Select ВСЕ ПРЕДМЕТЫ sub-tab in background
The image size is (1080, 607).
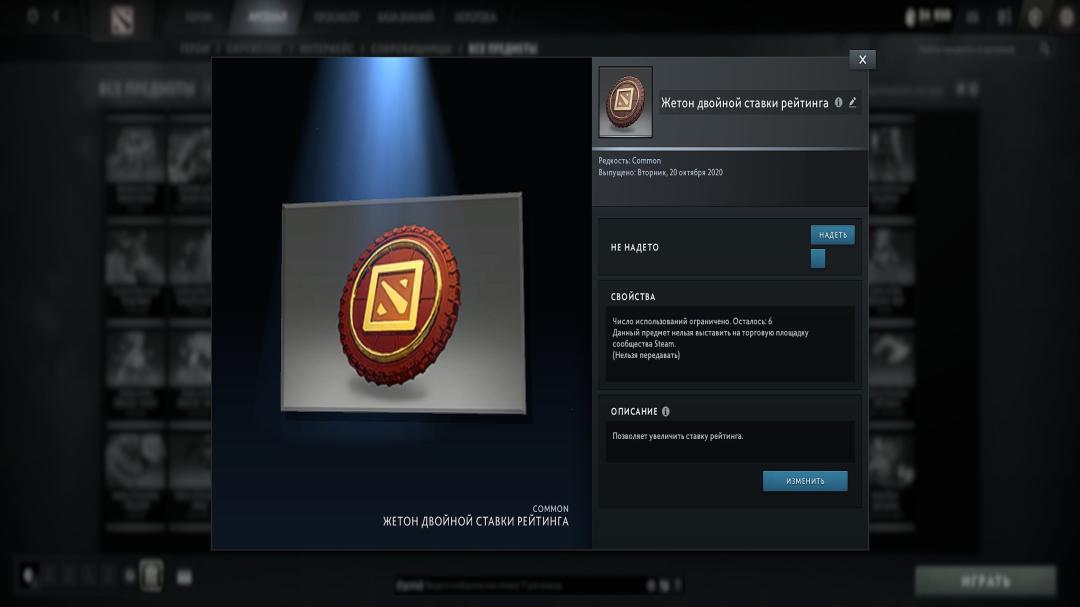[x=503, y=48]
